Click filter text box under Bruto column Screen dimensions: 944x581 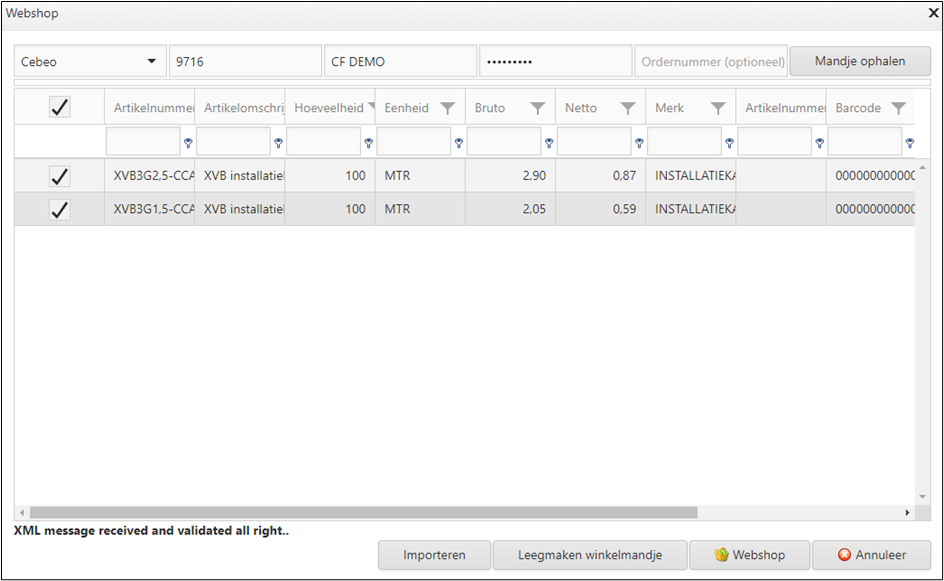click(504, 142)
